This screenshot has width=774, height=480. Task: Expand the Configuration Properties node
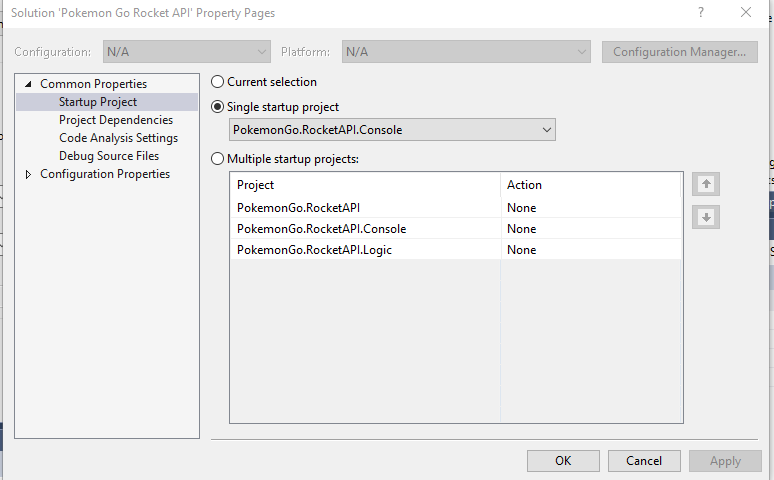[x=28, y=174]
